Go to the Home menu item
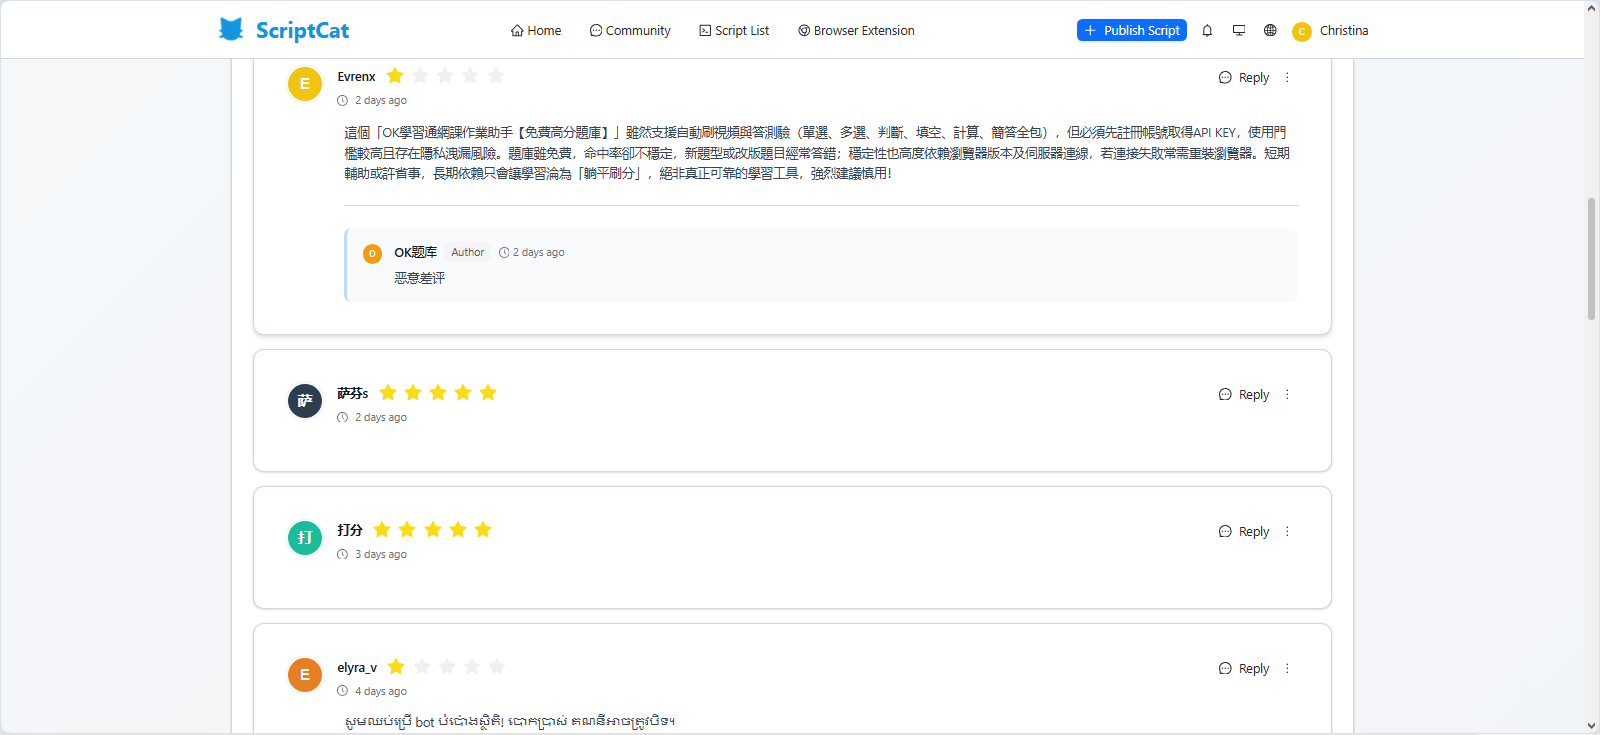 click(536, 31)
